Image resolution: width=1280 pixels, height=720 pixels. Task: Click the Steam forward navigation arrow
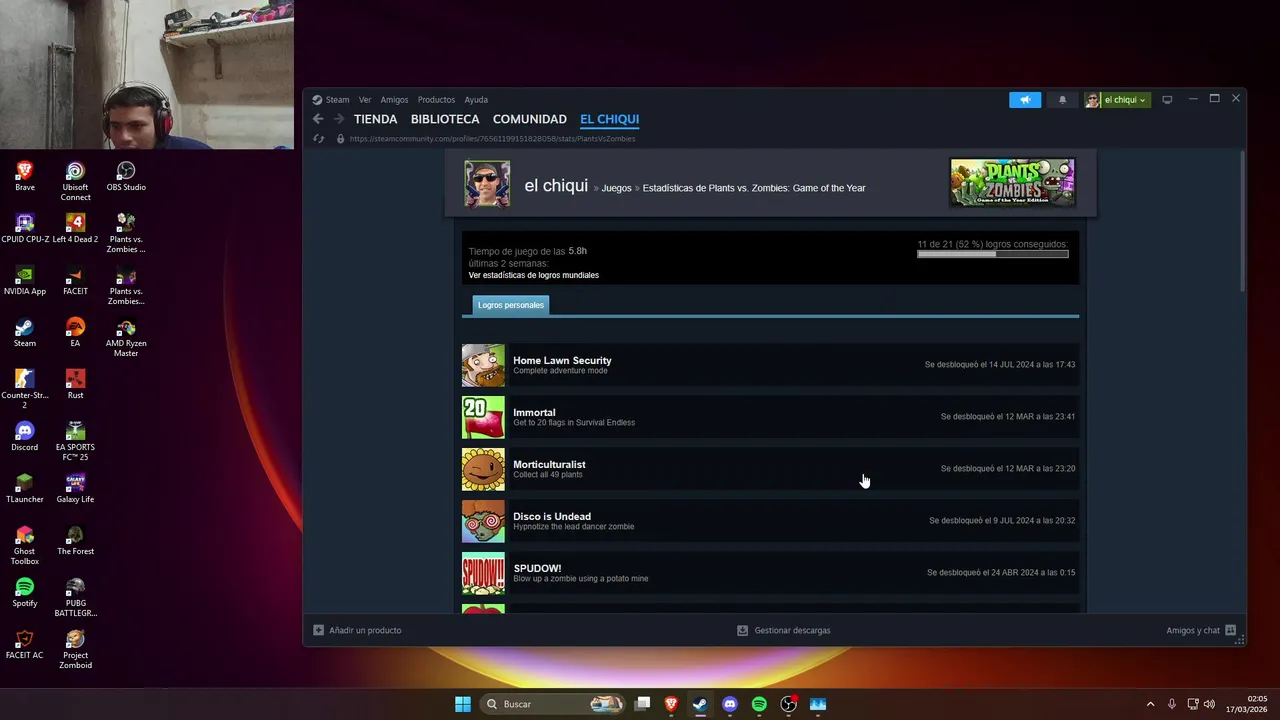(339, 119)
